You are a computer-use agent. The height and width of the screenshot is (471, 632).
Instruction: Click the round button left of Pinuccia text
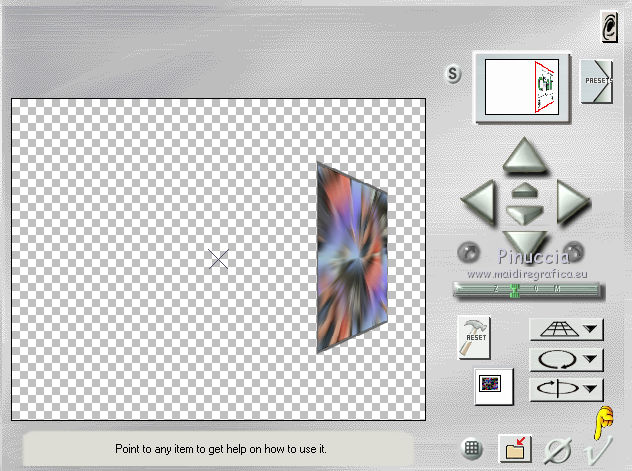(x=468, y=253)
